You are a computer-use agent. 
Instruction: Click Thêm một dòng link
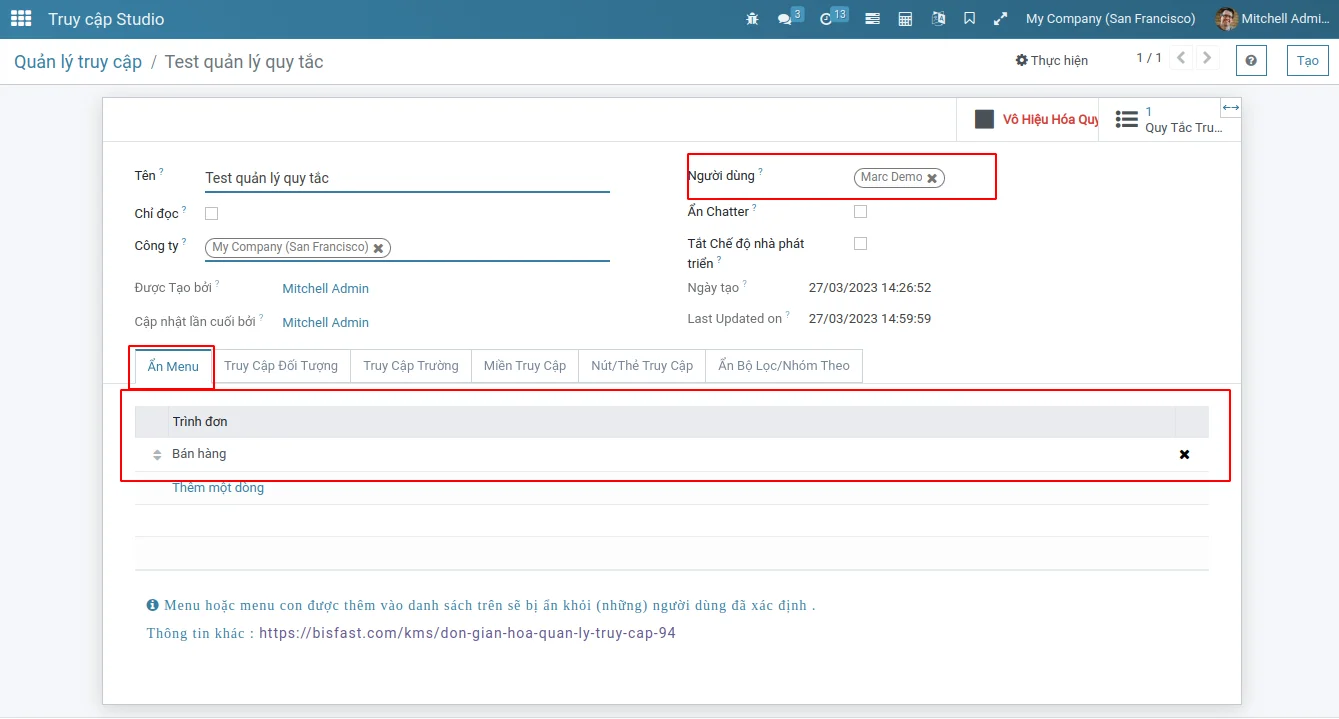[218, 488]
